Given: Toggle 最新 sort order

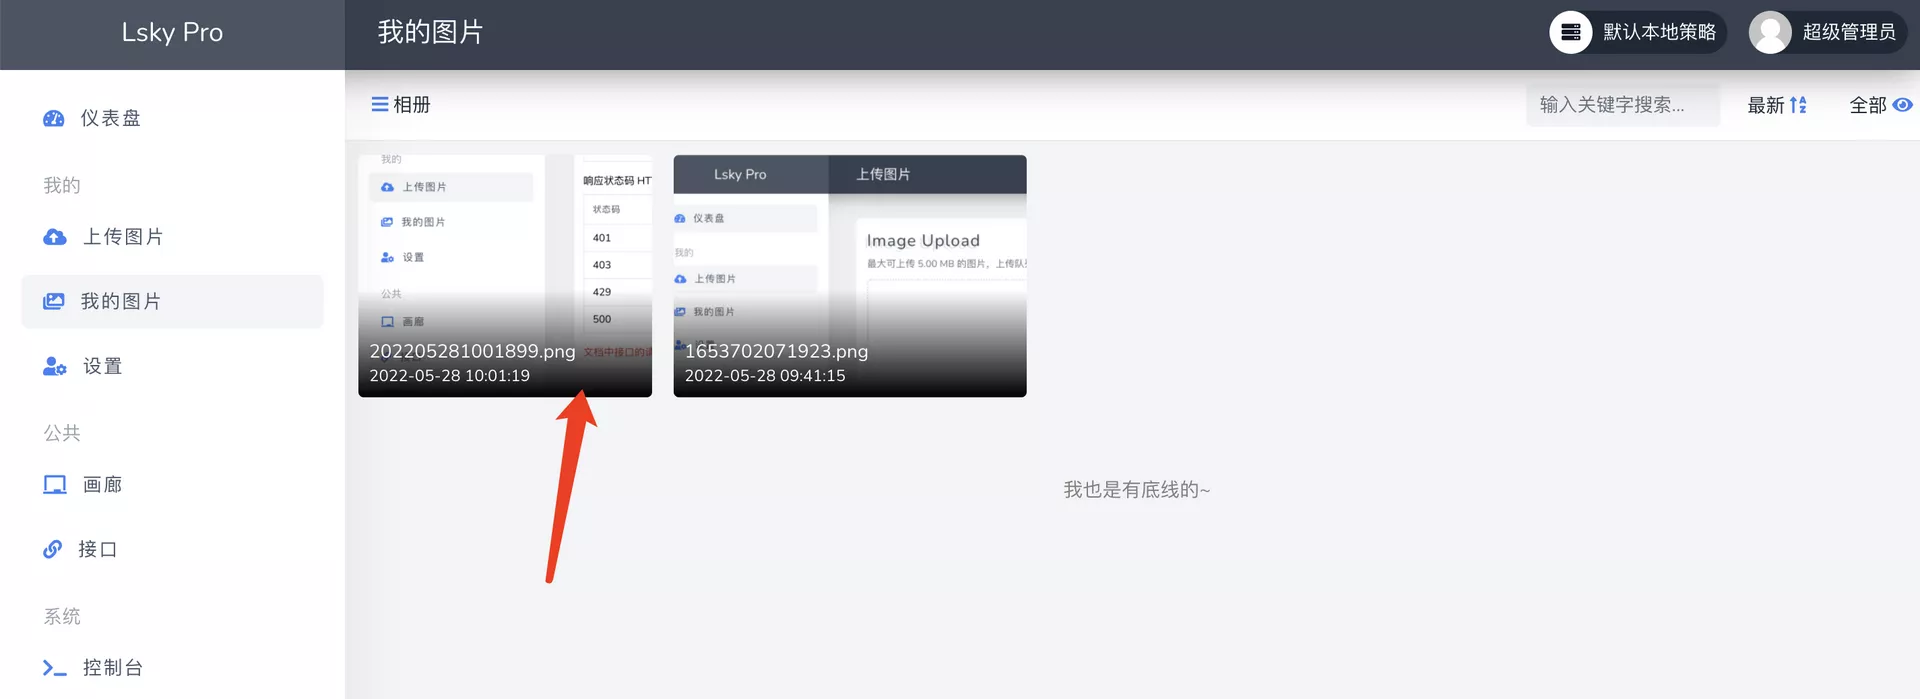Looking at the screenshot, I should tap(1777, 105).
